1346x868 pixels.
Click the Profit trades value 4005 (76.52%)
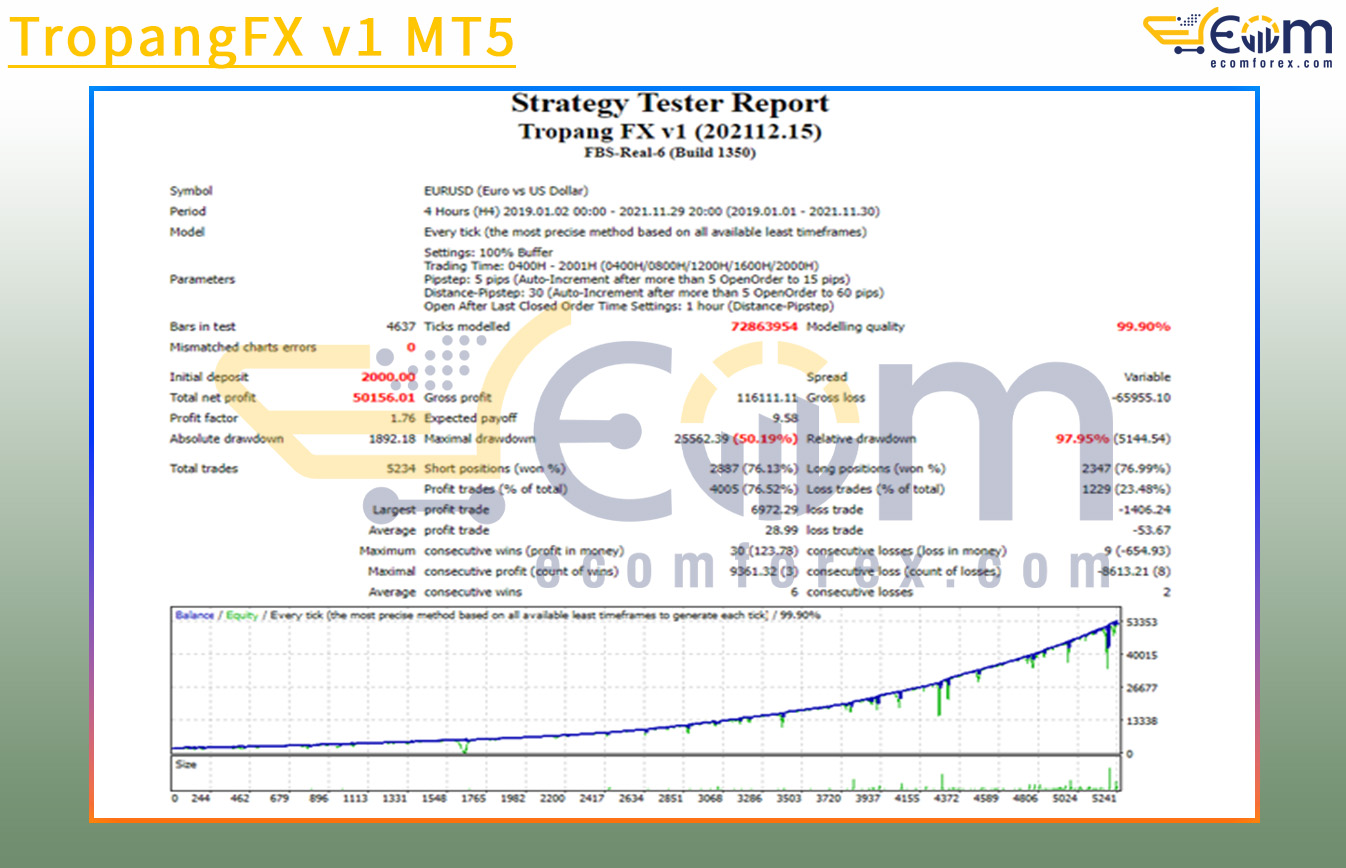coord(753,490)
